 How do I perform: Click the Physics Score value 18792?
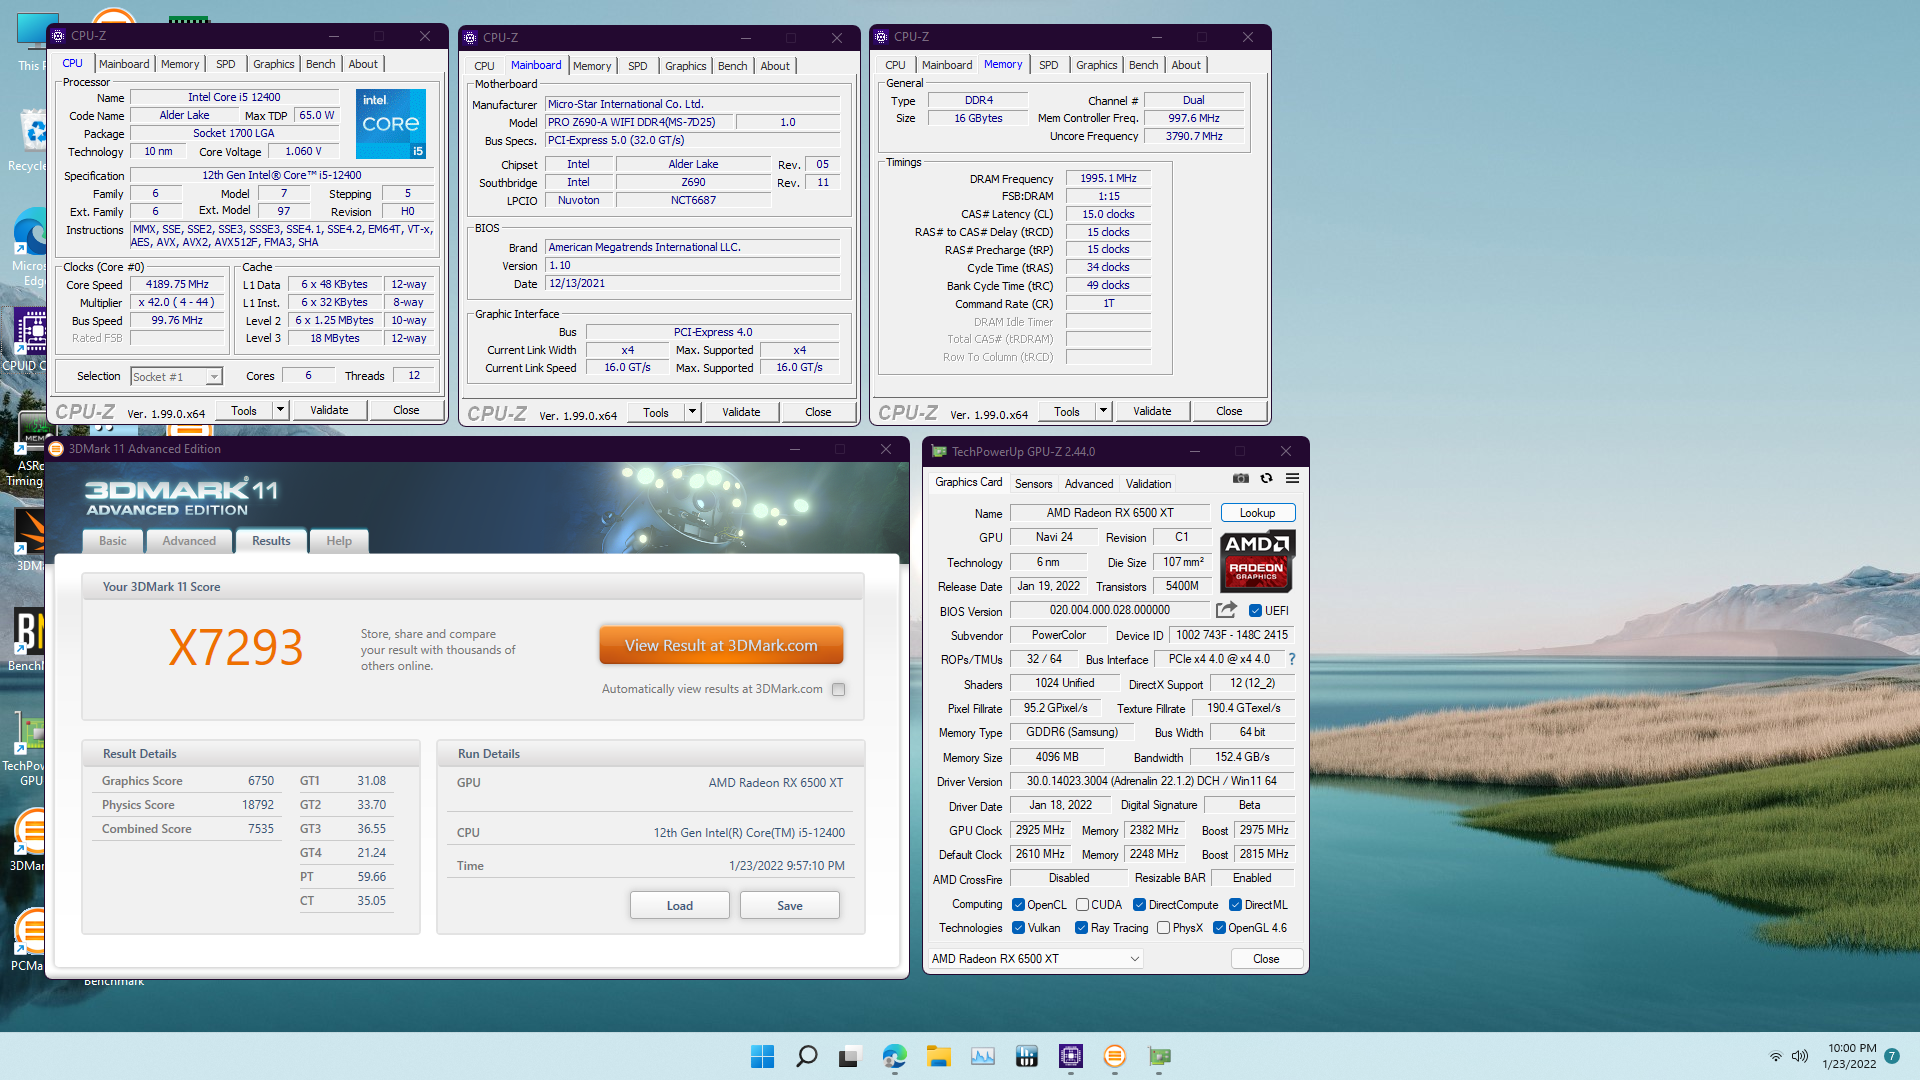(x=257, y=805)
